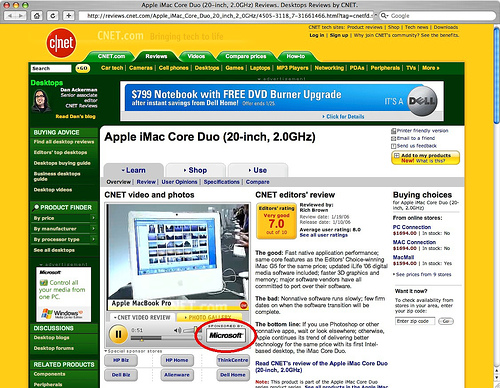Add a bookmark with the plus icon
This screenshot has width=500, height=388.
68,16
